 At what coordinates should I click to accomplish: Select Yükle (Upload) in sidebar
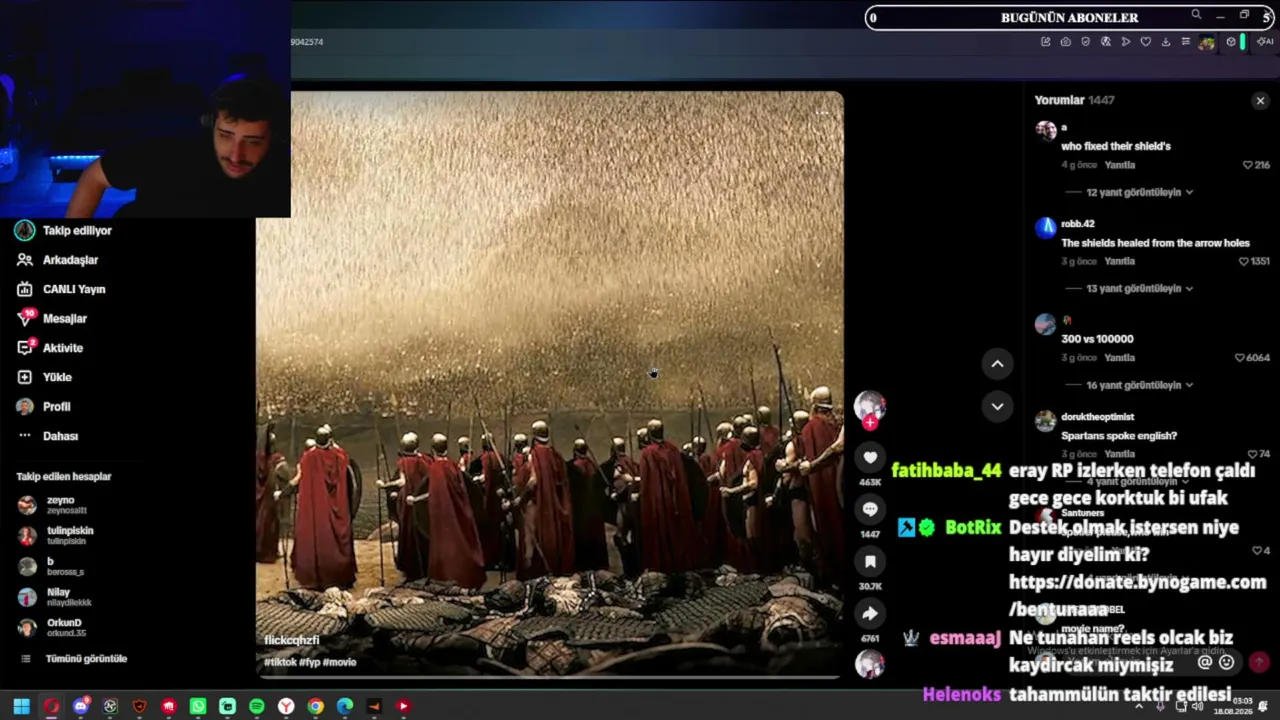44,377
